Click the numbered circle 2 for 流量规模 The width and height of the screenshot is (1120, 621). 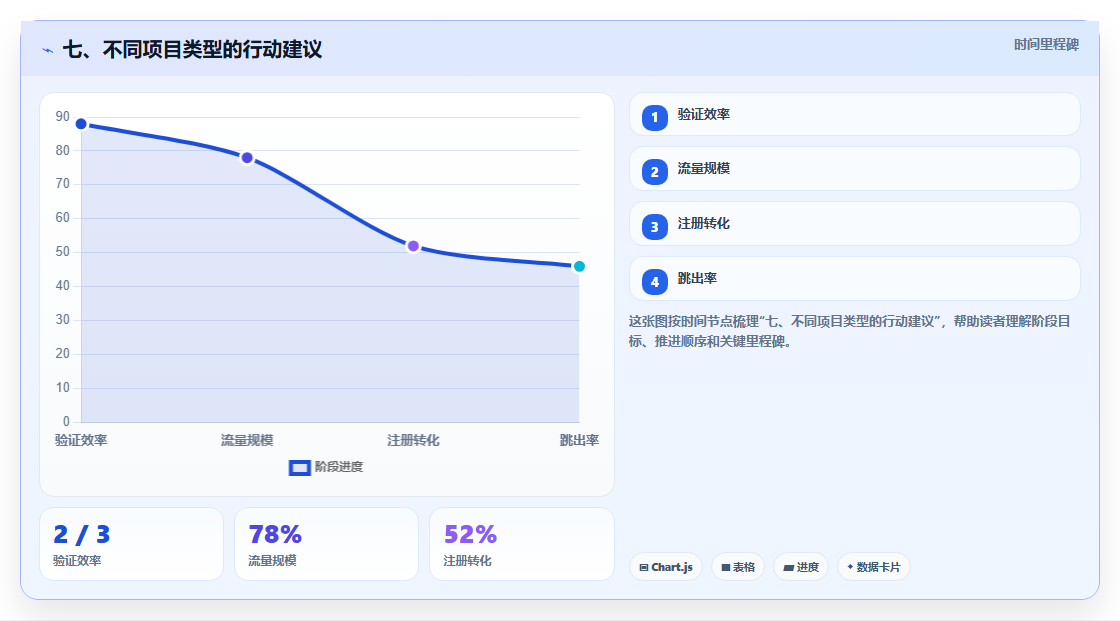pos(654,172)
